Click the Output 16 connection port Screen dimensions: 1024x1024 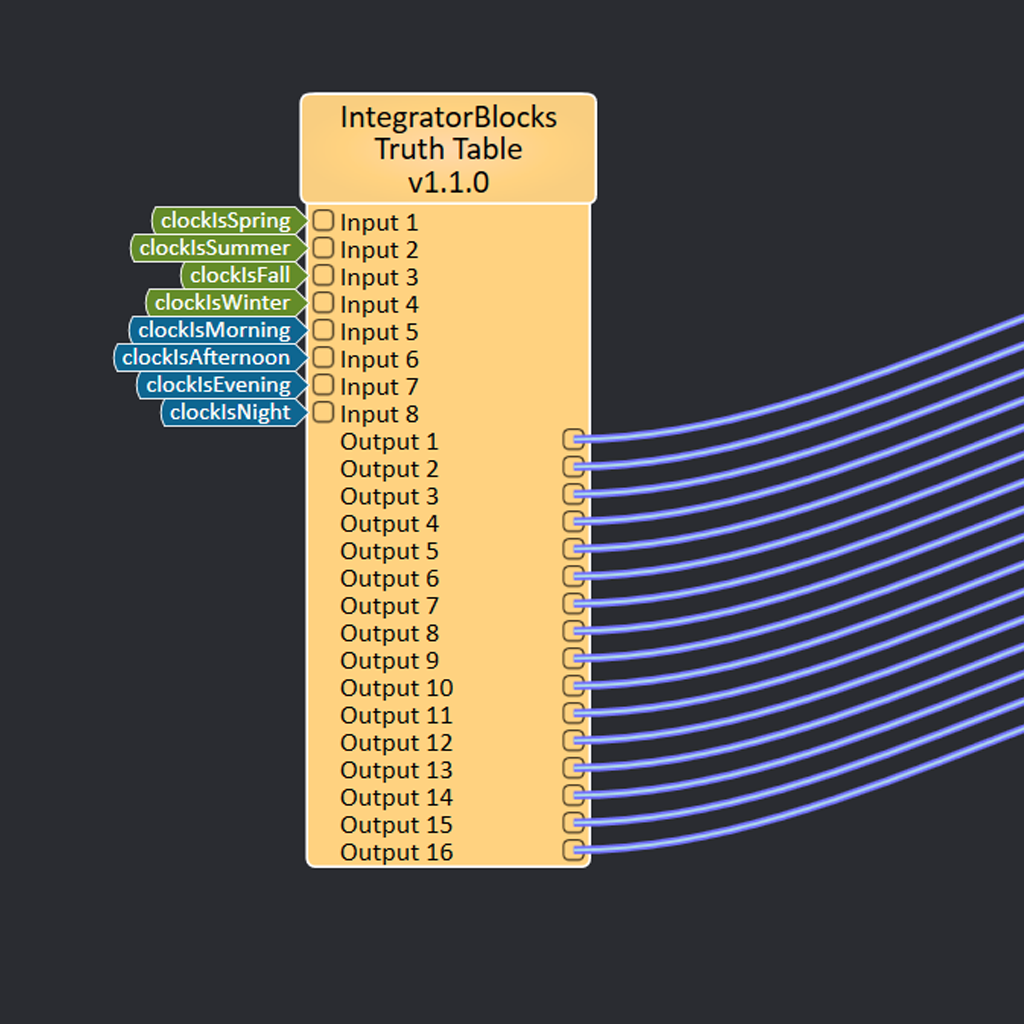(x=575, y=850)
